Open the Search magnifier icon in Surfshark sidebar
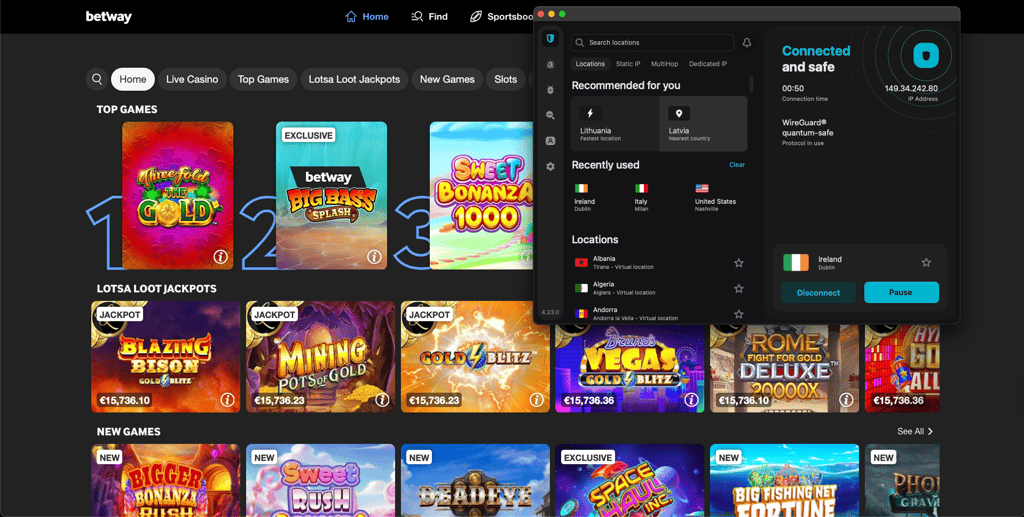 click(551, 115)
